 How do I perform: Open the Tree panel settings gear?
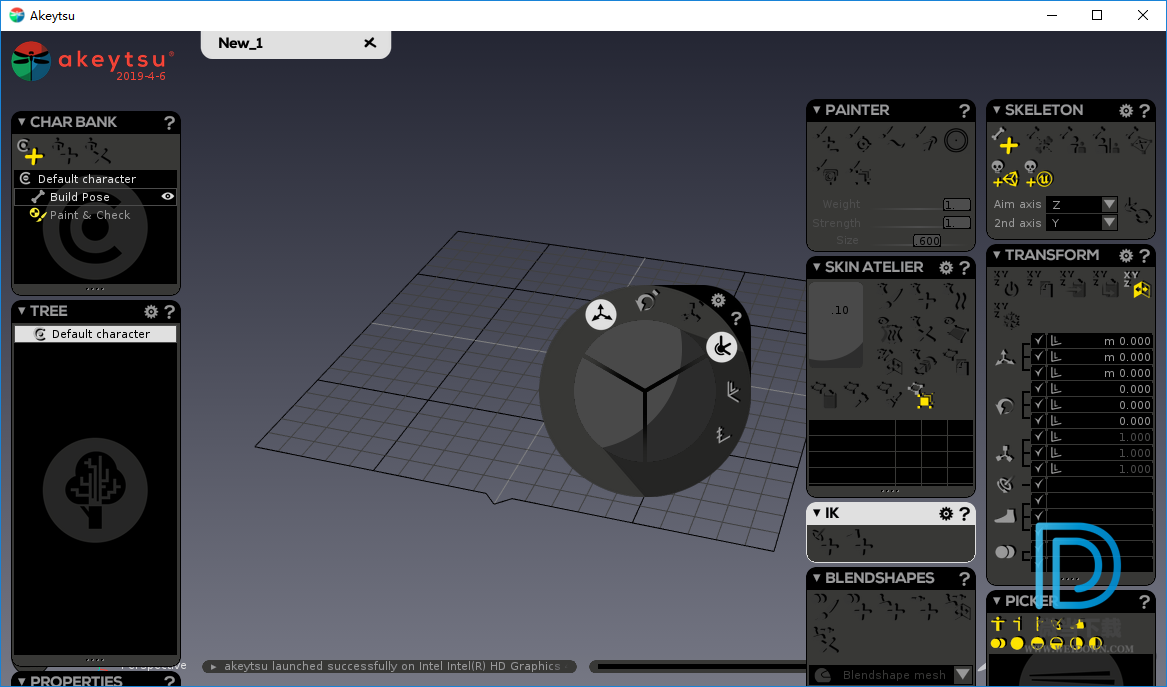click(x=151, y=311)
